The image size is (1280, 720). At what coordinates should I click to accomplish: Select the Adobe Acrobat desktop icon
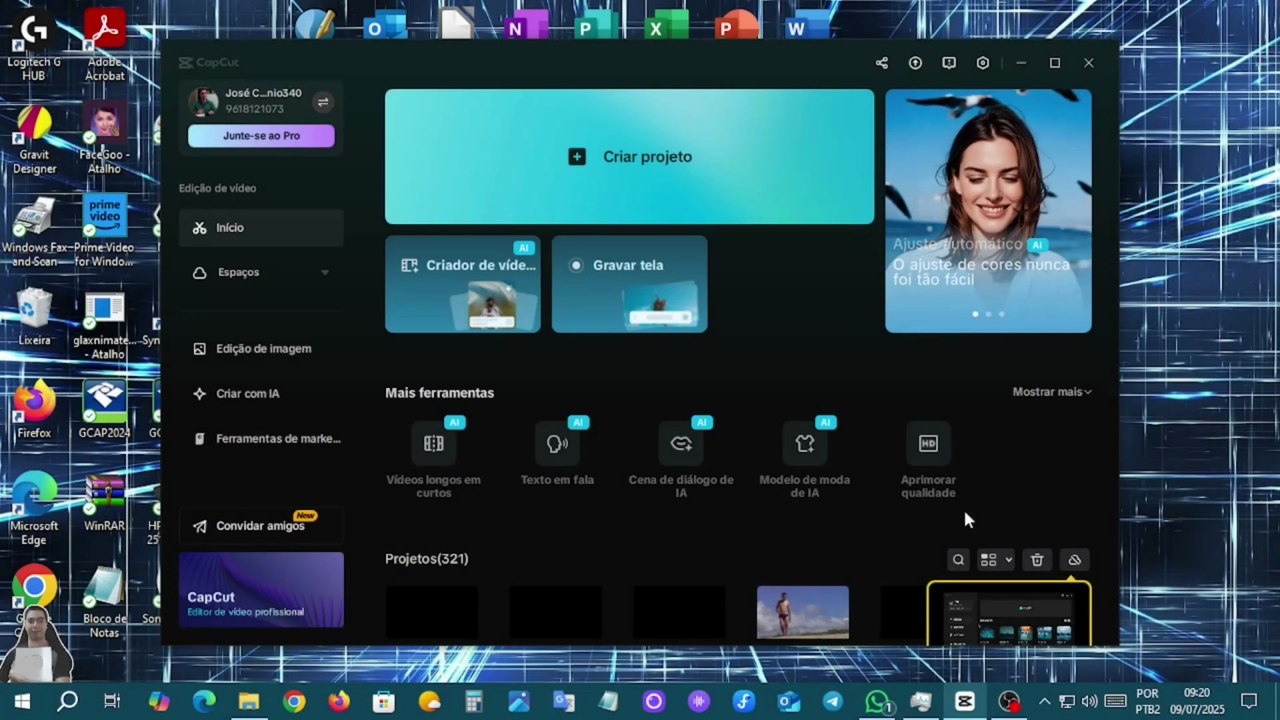point(104,44)
